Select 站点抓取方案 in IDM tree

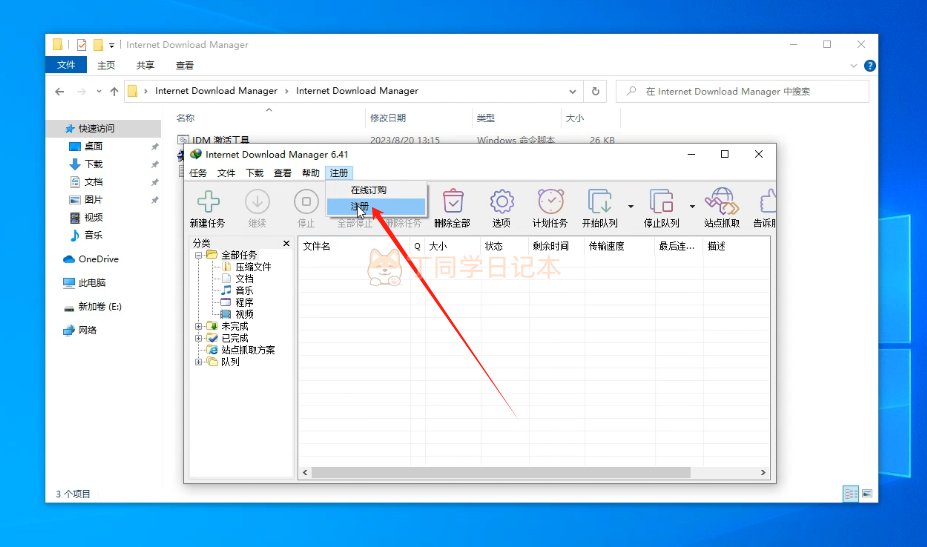click(248, 349)
